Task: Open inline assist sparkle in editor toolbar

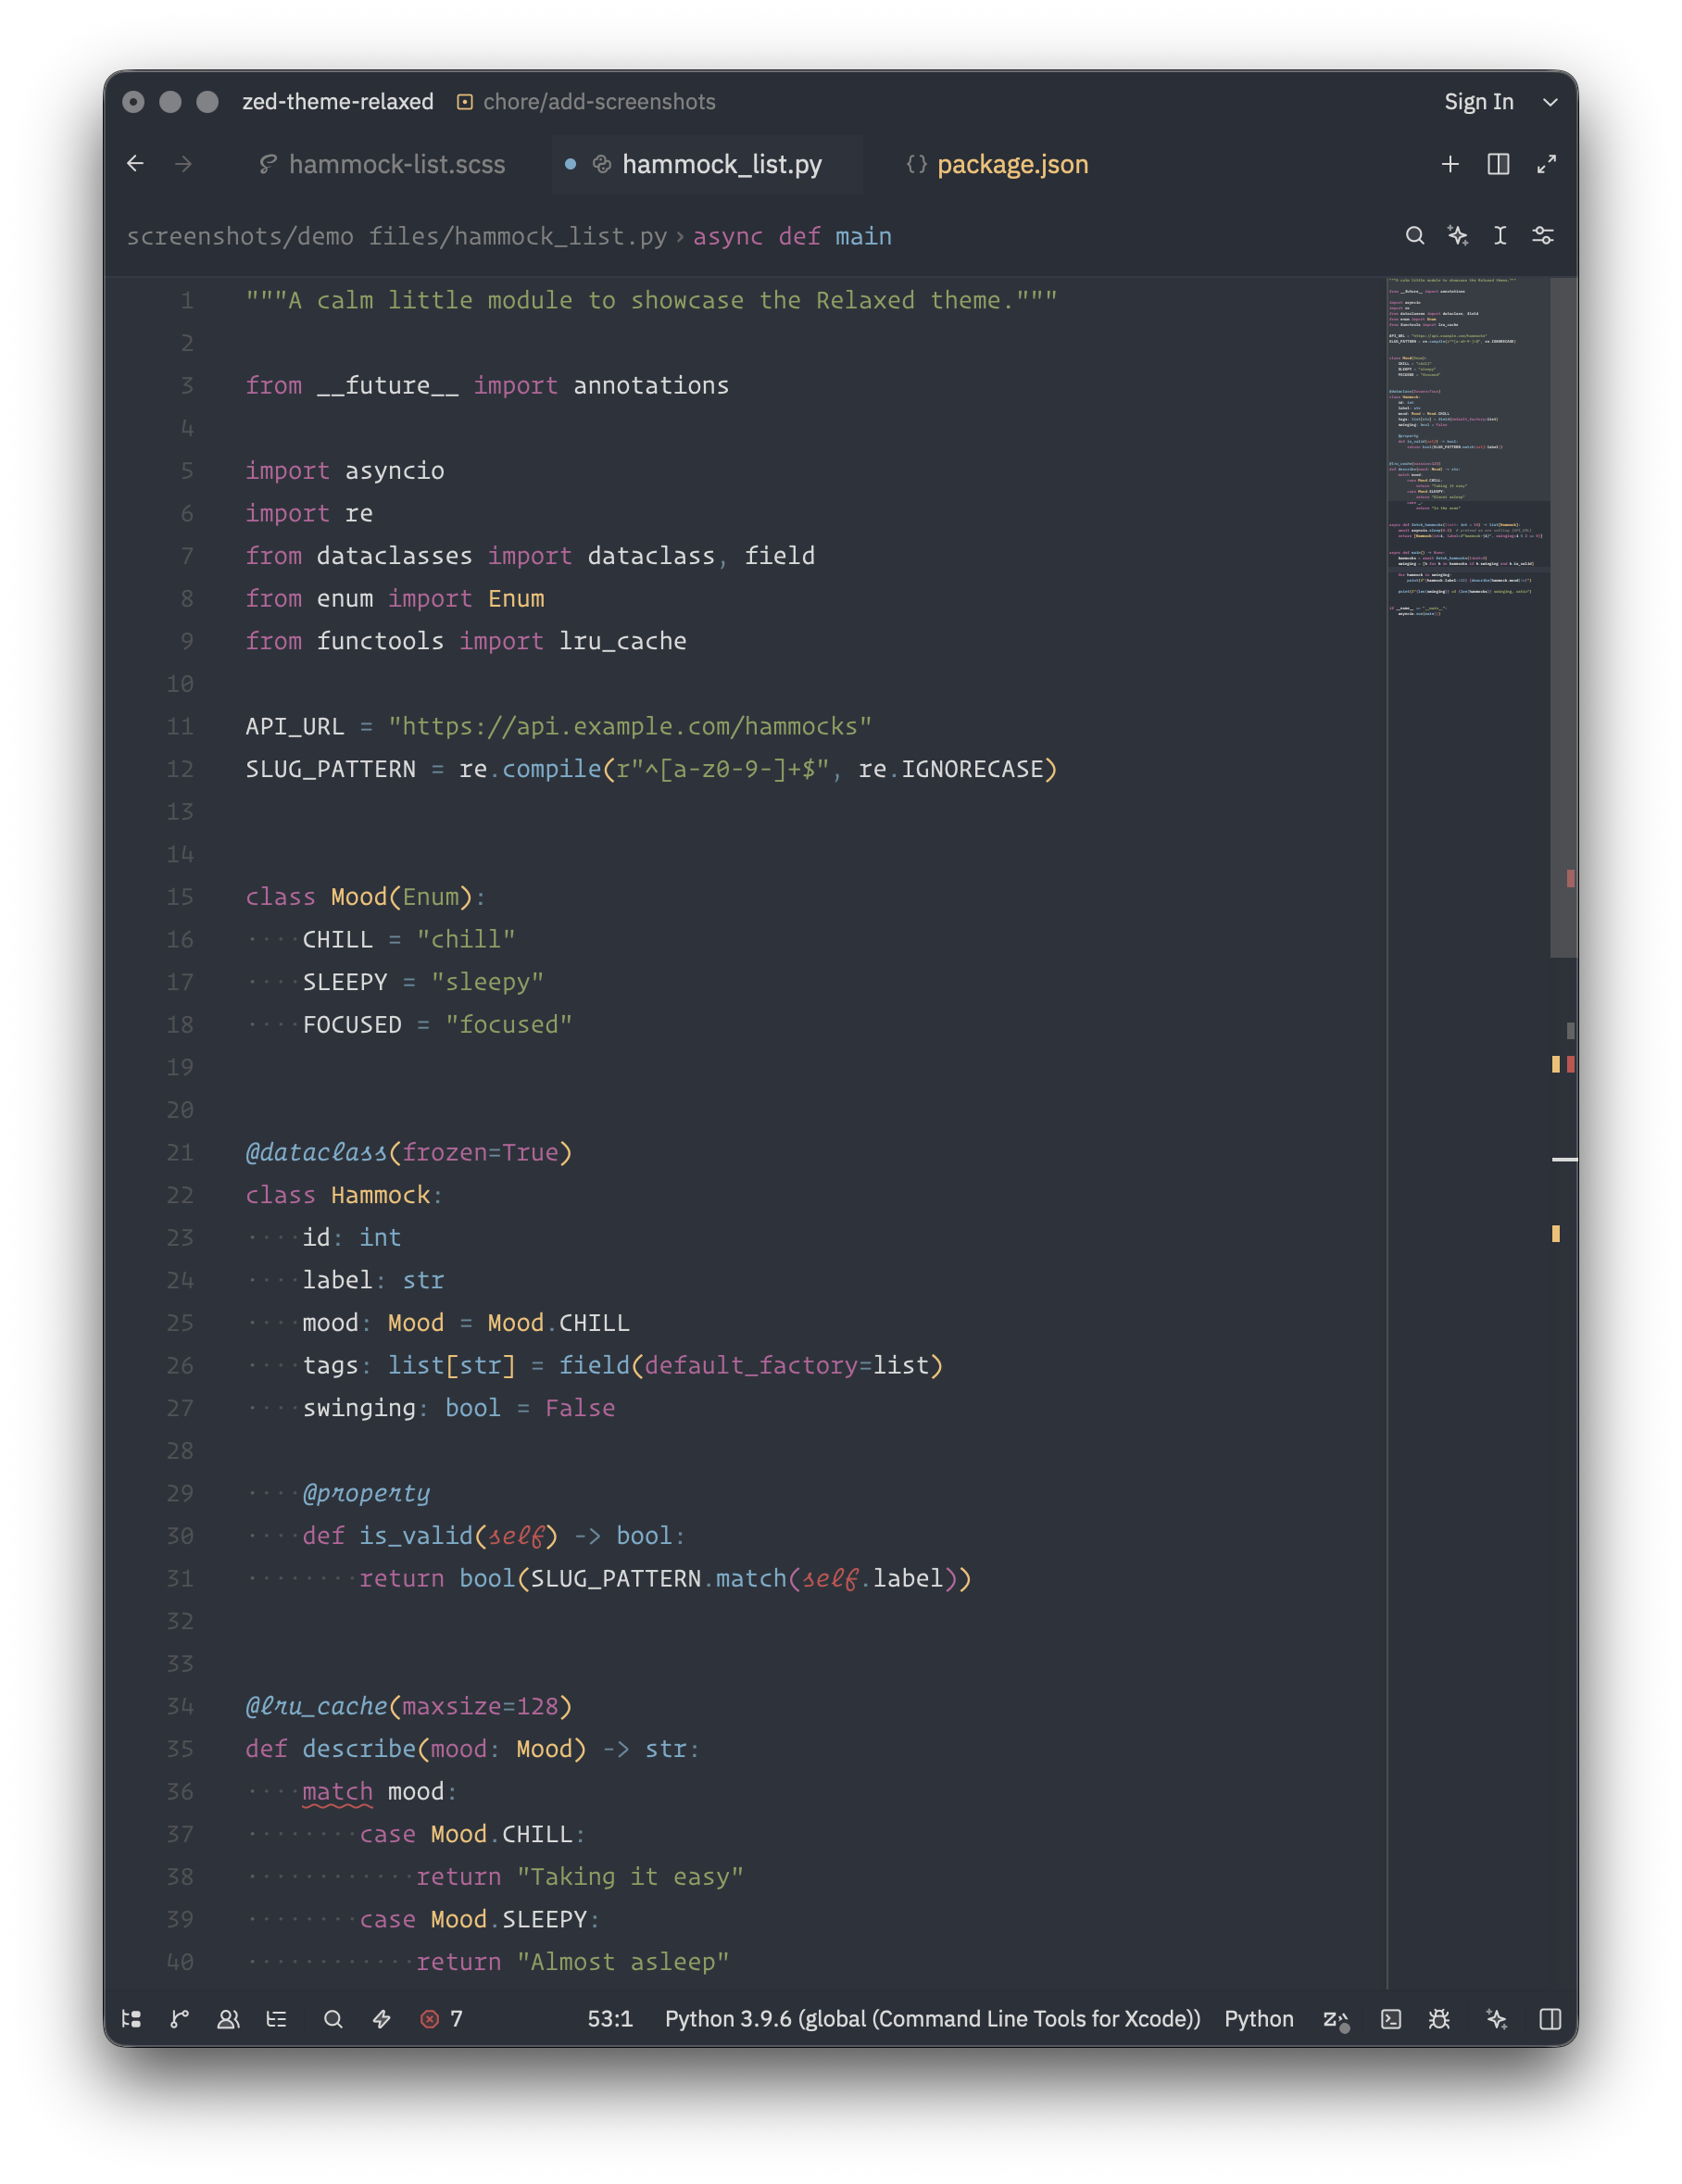Action: [1457, 235]
